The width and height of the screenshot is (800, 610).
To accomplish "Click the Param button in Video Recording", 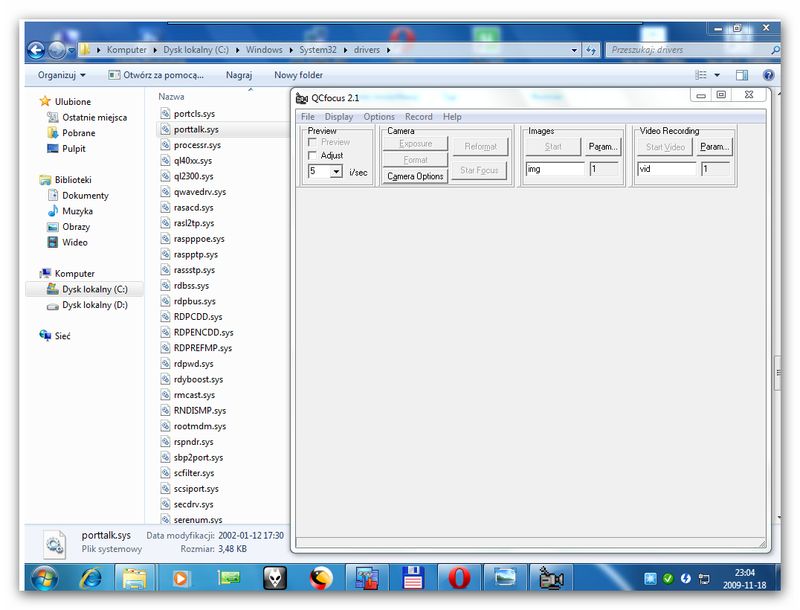I will tap(715, 147).
